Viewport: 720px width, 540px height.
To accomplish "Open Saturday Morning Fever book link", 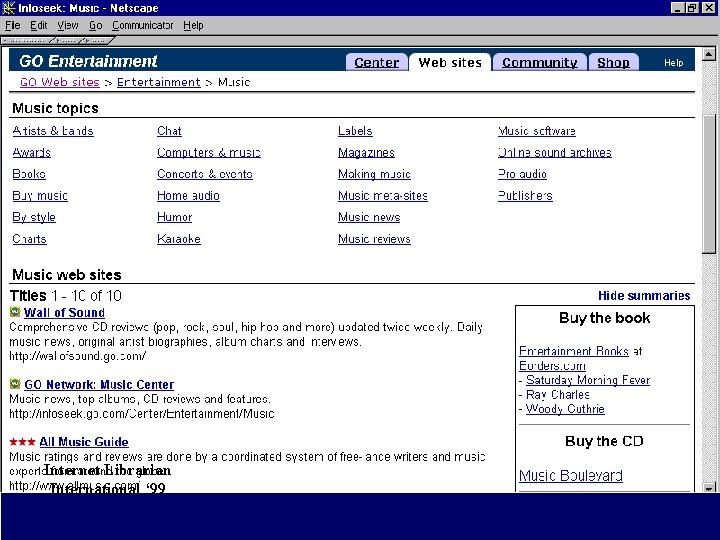I will tap(588, 380).
